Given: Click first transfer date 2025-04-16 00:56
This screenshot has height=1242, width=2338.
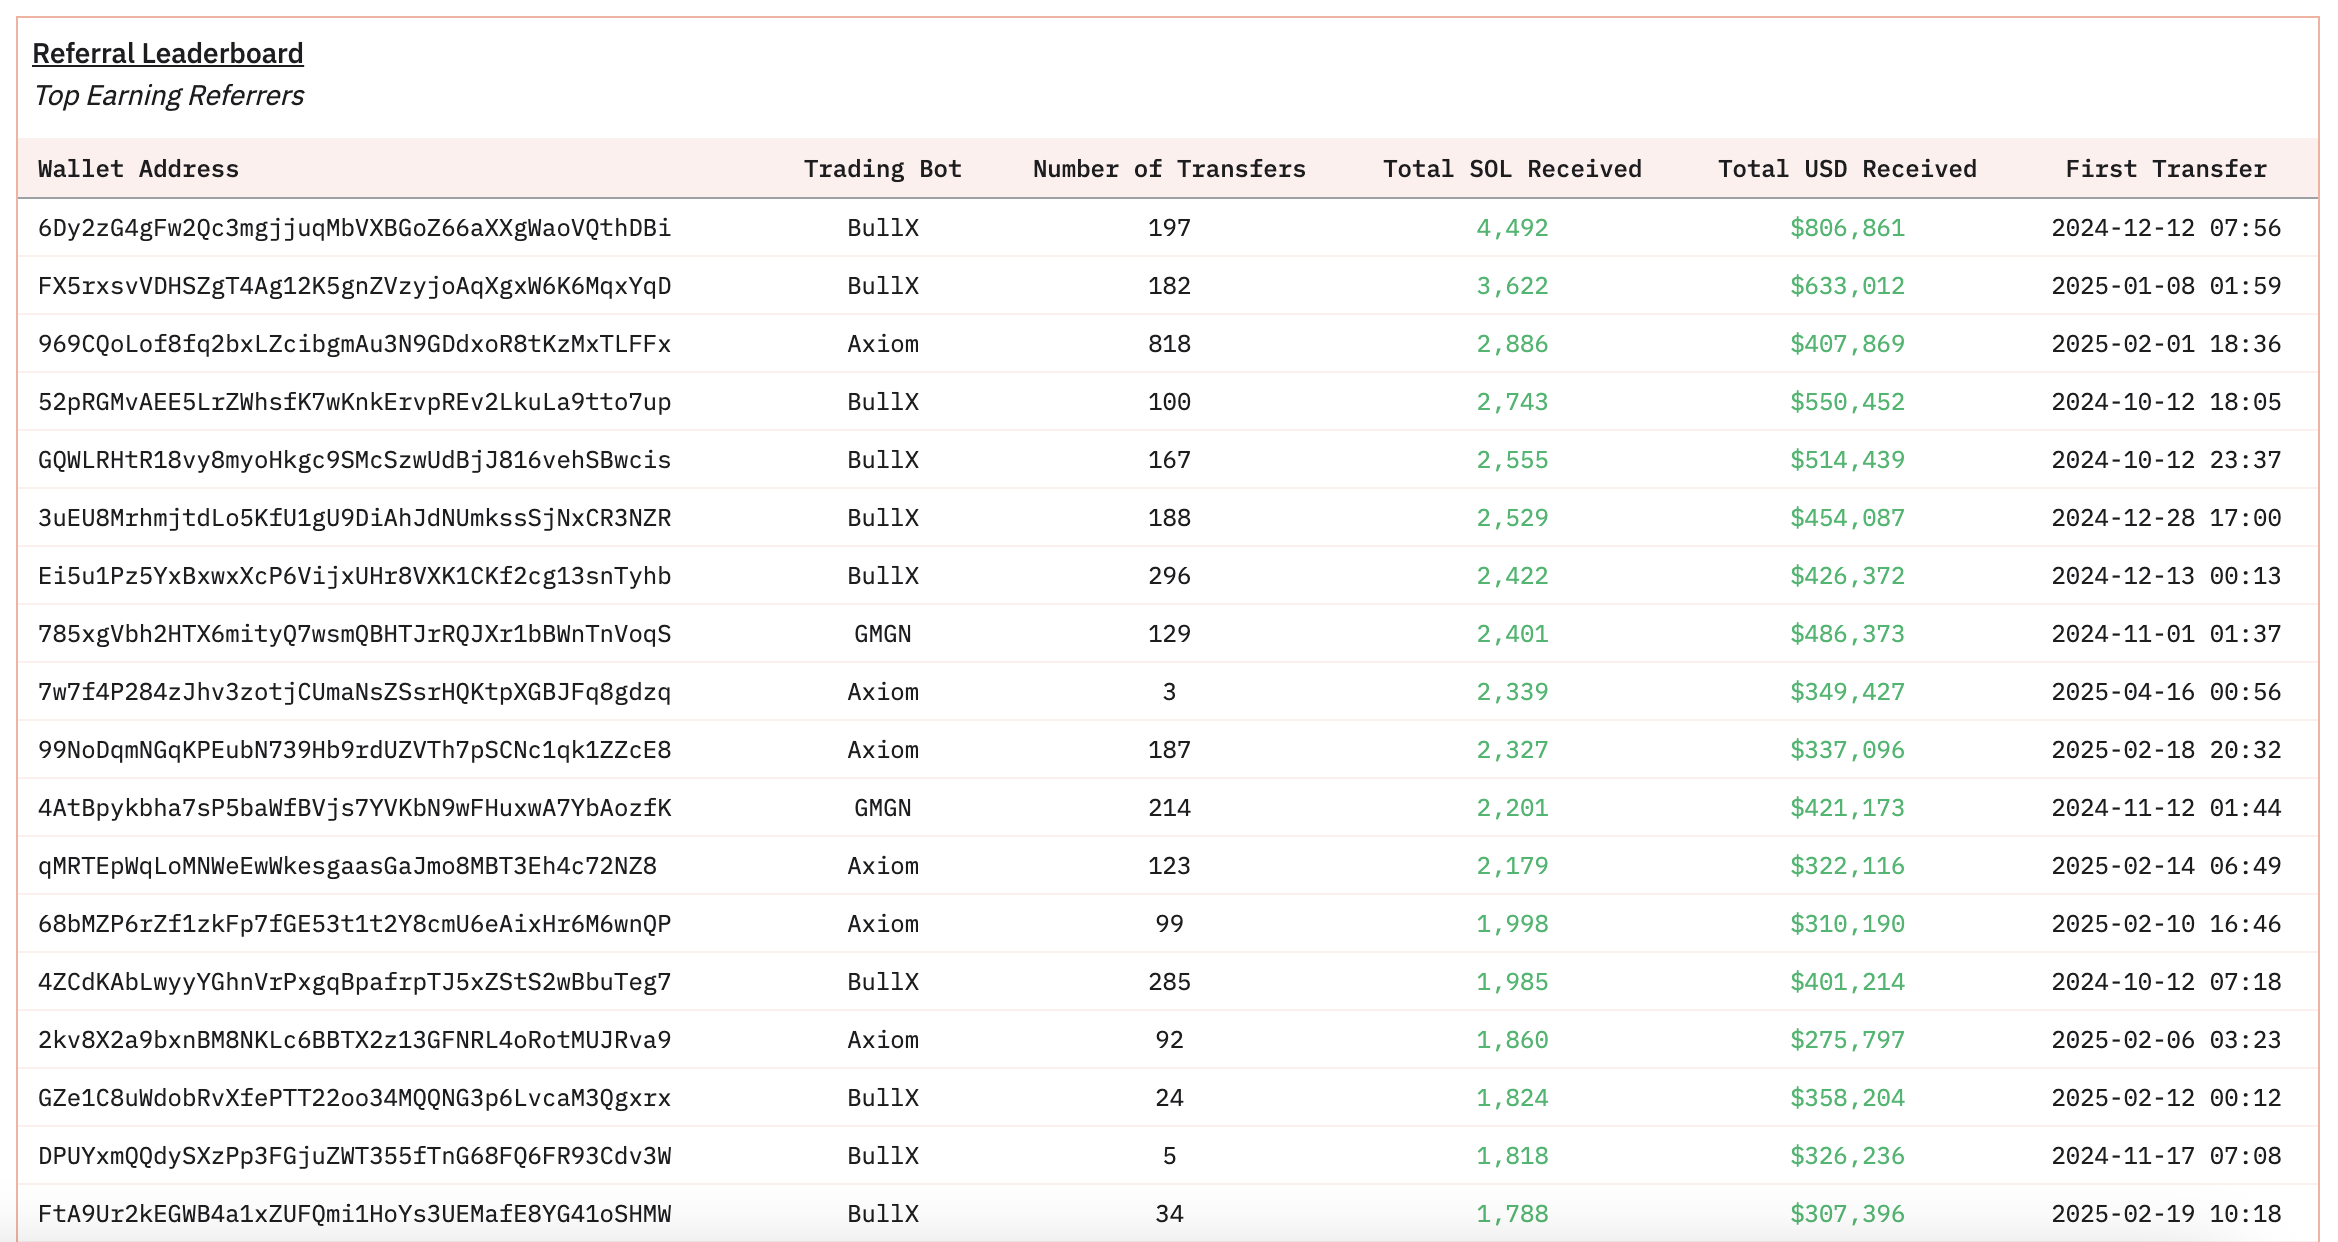Looking at the screenshot, I should click(2166, 692).
